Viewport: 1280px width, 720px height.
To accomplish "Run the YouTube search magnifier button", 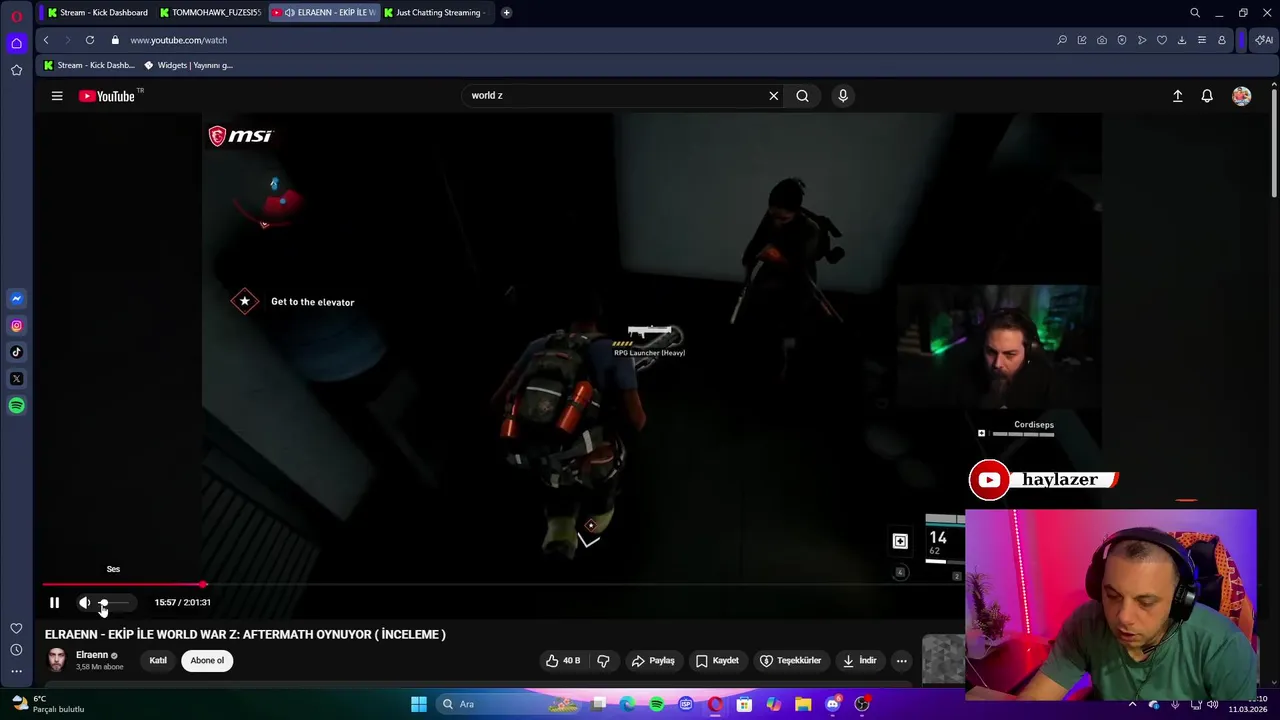I will click(802, 96).
